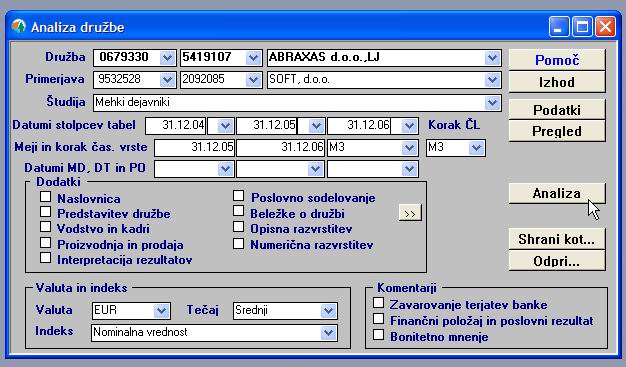Image resolution: width=626 pixels, height=367 pixels.
Task: Expand M3 dropdown in Meji in korak row
Action: click(x=409, y=148)
